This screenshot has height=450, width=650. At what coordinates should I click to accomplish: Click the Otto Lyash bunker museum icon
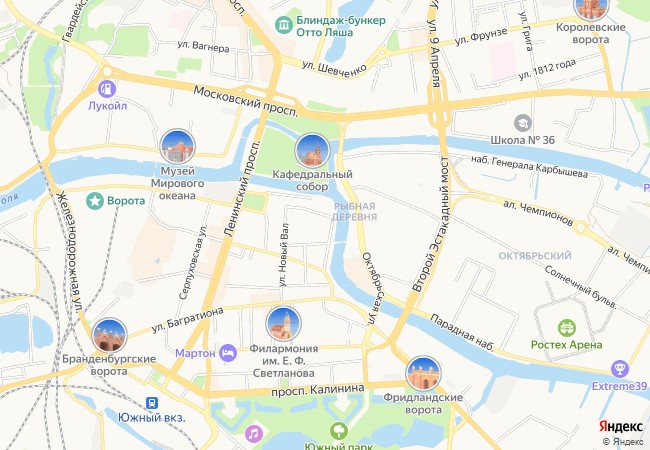[x=284, y=26]
